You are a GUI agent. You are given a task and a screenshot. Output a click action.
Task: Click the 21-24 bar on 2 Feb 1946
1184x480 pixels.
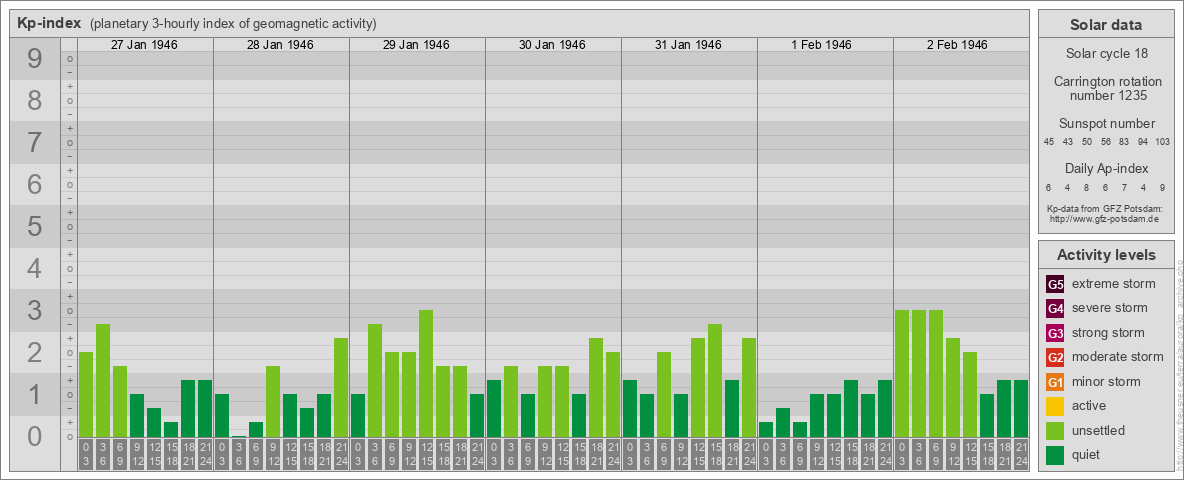click(1020, 408)
